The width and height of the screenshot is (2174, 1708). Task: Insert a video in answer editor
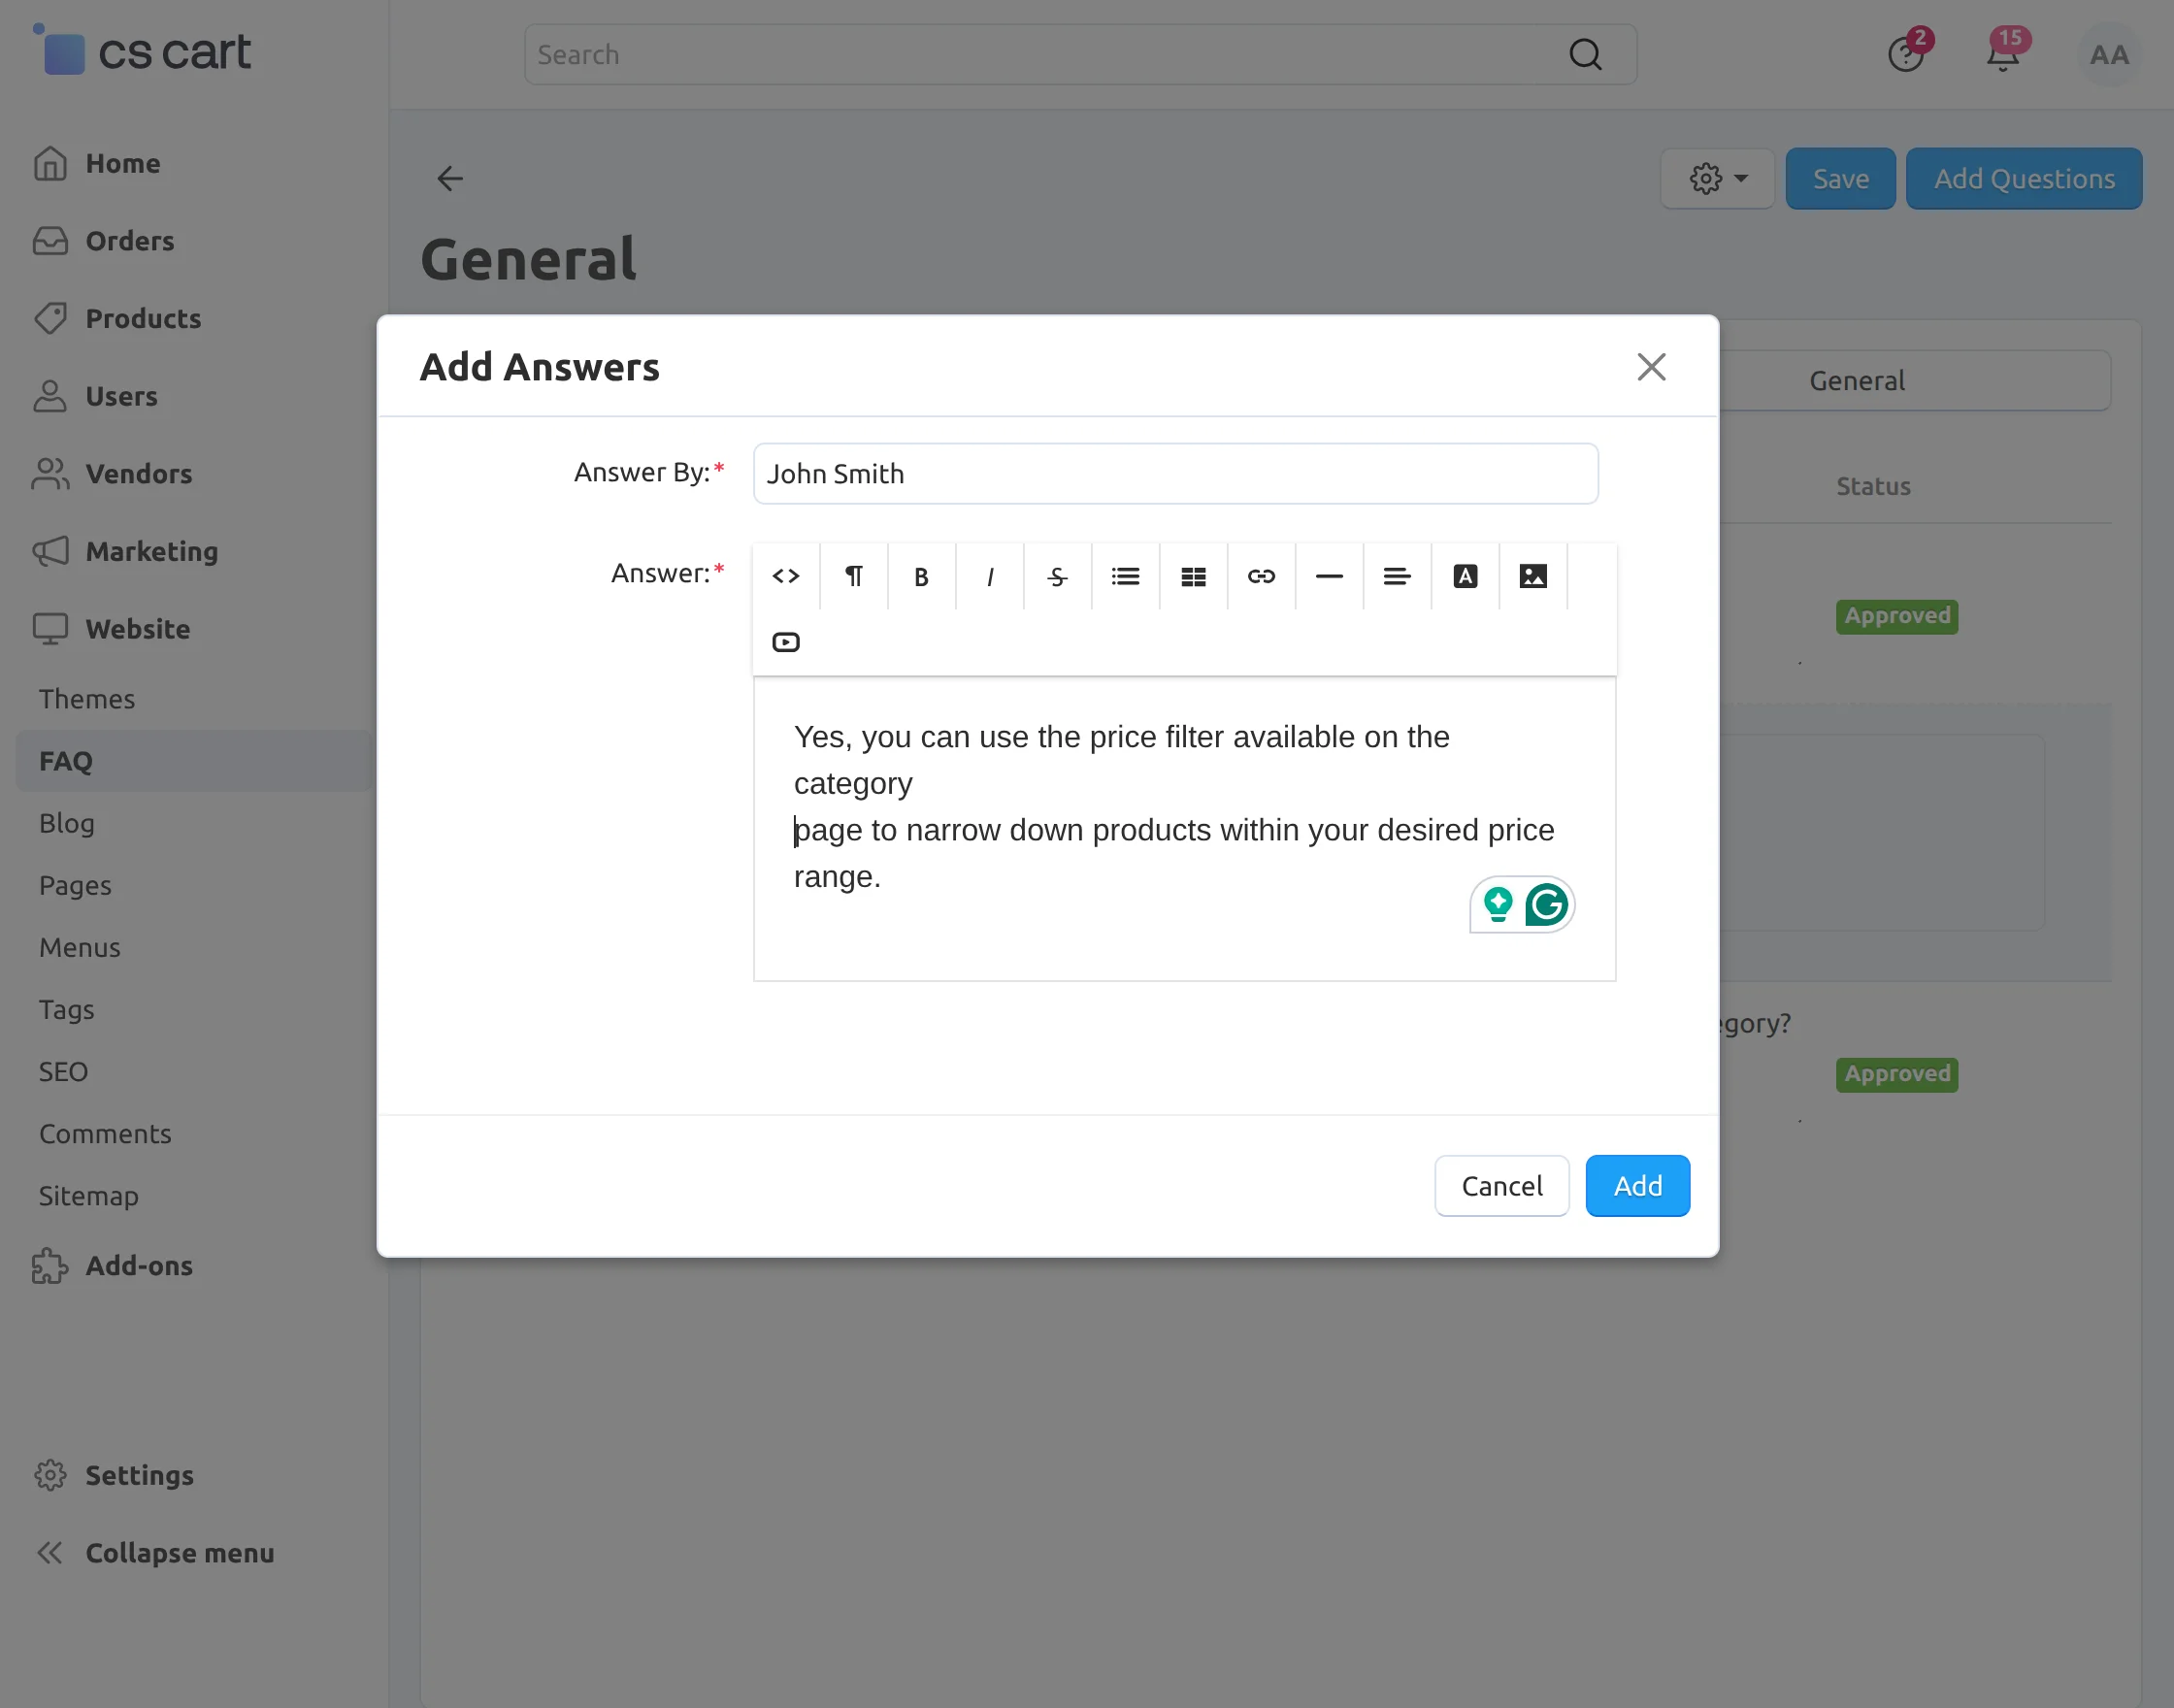point(786,642)
